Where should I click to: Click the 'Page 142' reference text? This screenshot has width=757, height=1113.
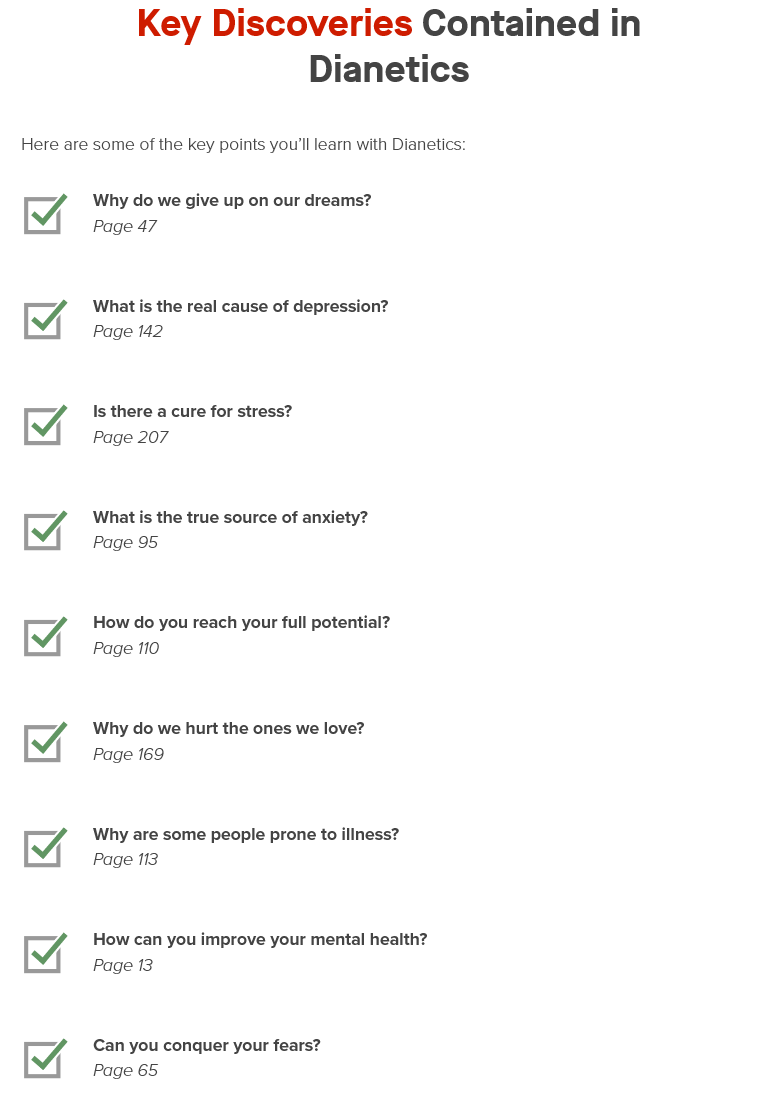[128, 332]
